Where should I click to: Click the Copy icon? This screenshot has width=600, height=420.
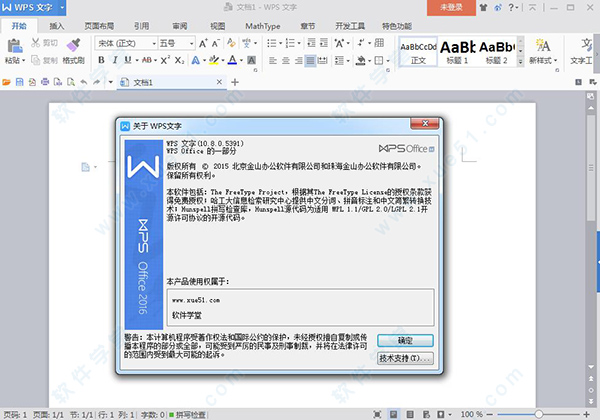(36, 60)
